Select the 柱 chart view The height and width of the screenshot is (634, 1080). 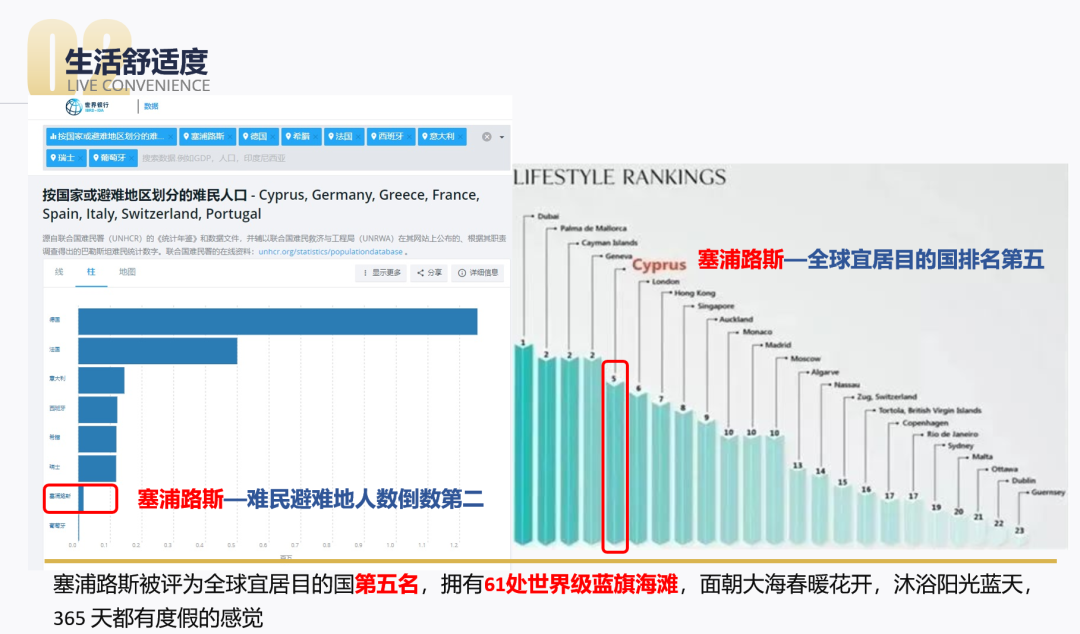90,272
